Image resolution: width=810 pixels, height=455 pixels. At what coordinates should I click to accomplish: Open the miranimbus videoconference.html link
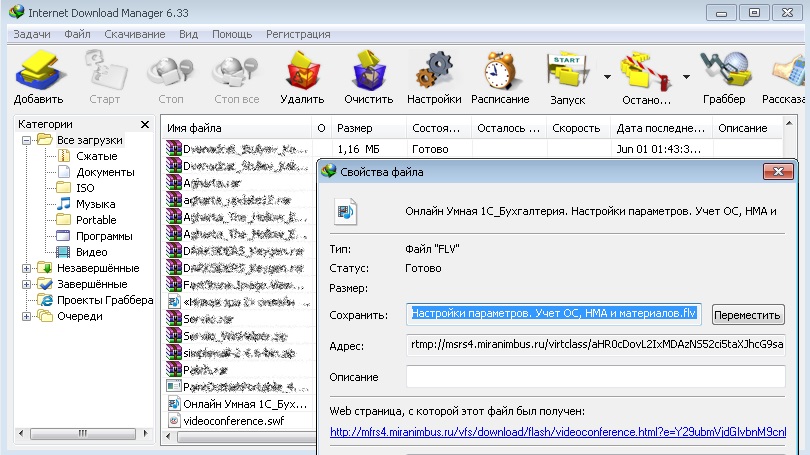(x=558, y=432)
